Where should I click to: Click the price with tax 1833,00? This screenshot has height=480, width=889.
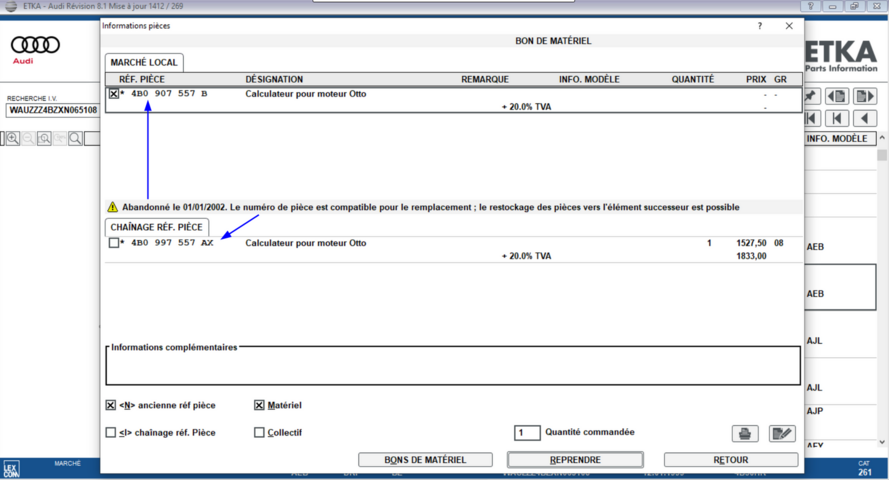pos(751,256)
